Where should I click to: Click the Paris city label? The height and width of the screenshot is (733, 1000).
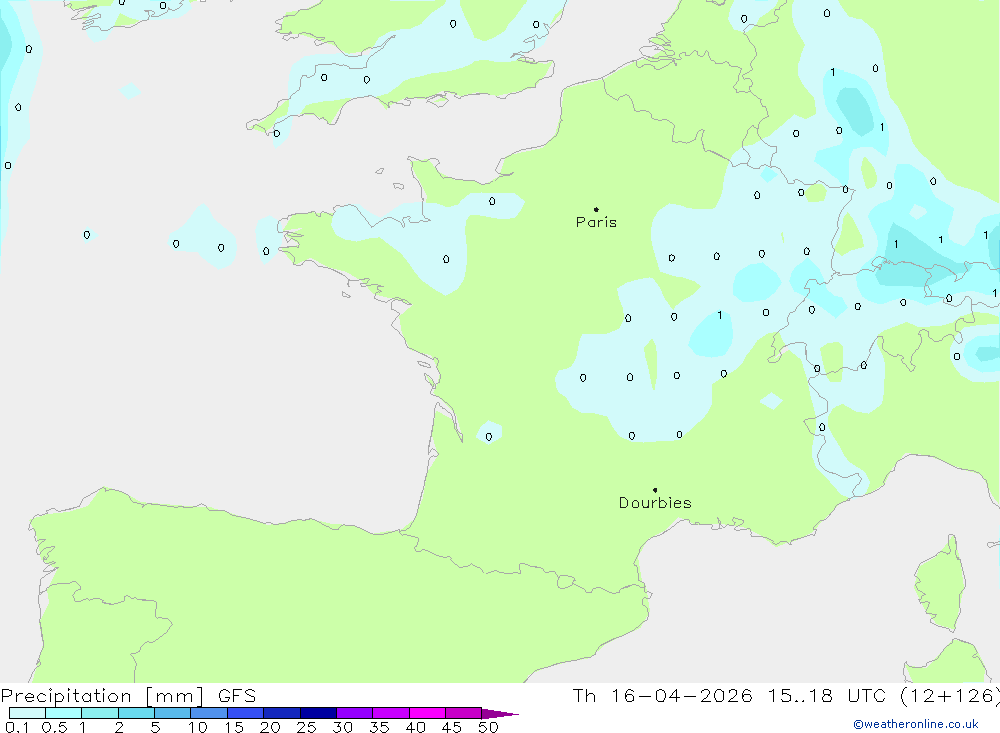tap(596, 222)
